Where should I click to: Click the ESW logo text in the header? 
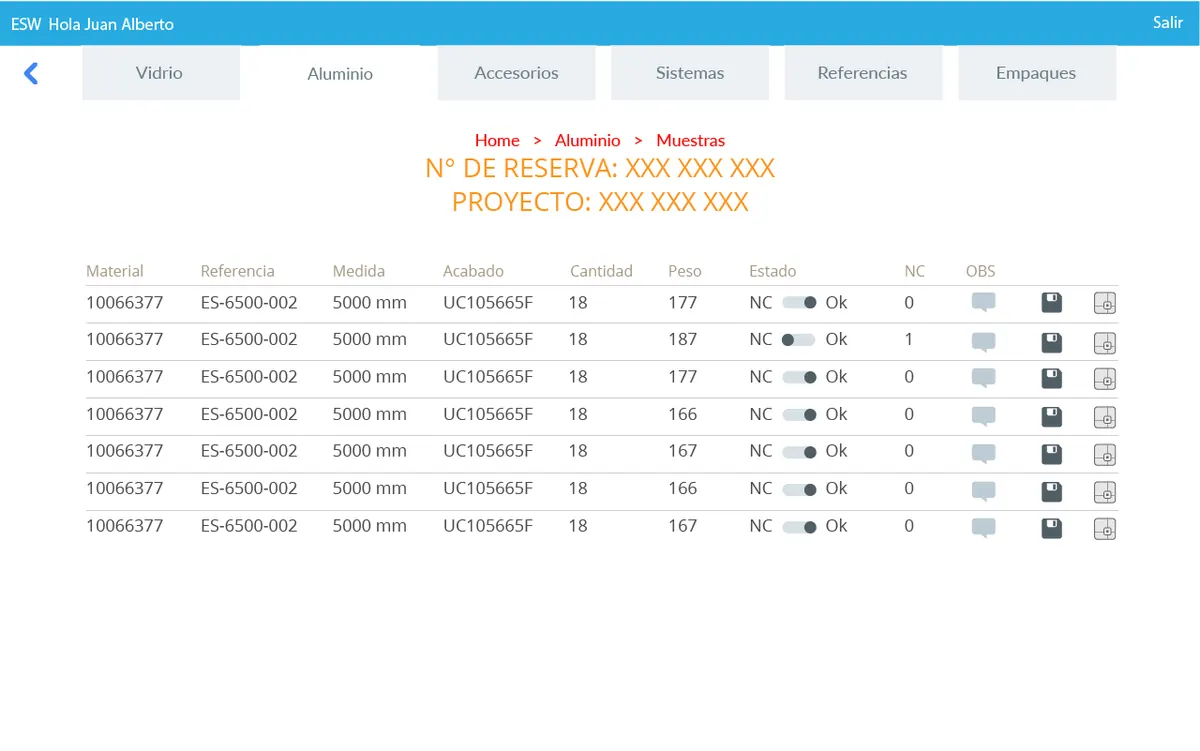coord(26,24)
